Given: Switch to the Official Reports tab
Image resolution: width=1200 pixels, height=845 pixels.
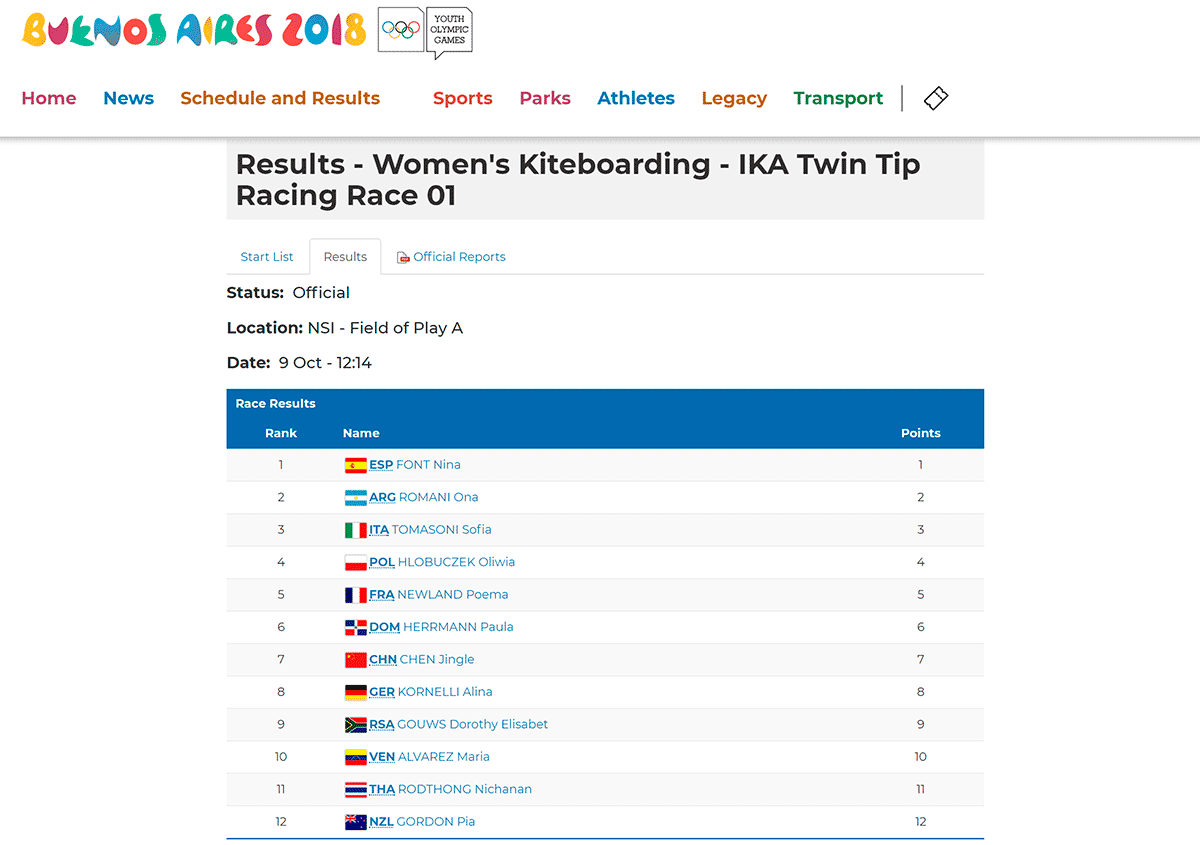Looking at the screenshot, I should [451, 257].
